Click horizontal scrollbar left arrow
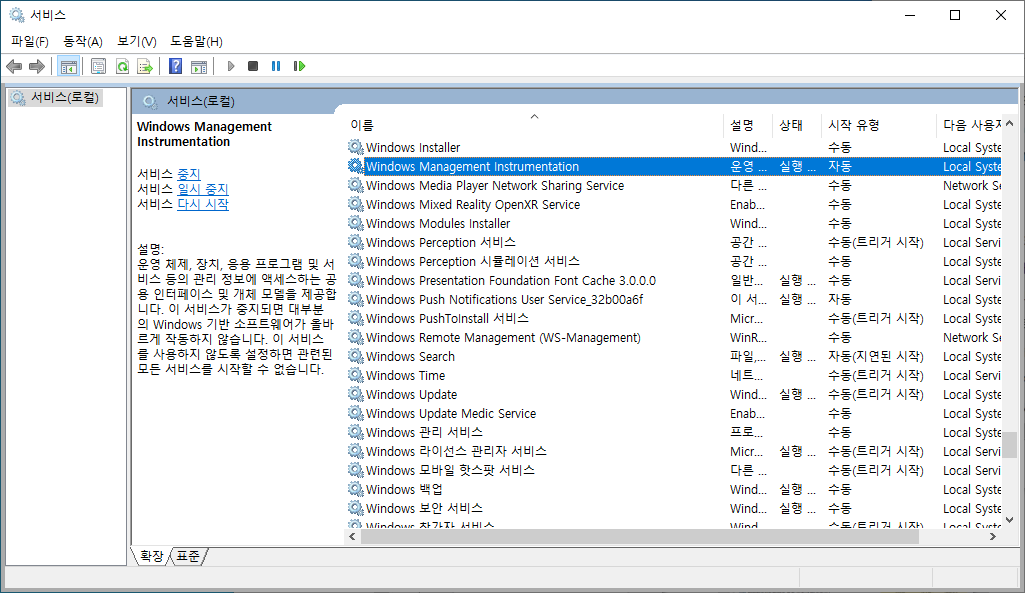1025x593 pixels. pyautogui.click(x=353, y=536)
